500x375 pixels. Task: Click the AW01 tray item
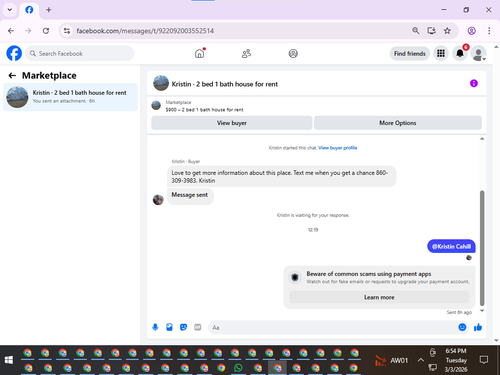391,360
